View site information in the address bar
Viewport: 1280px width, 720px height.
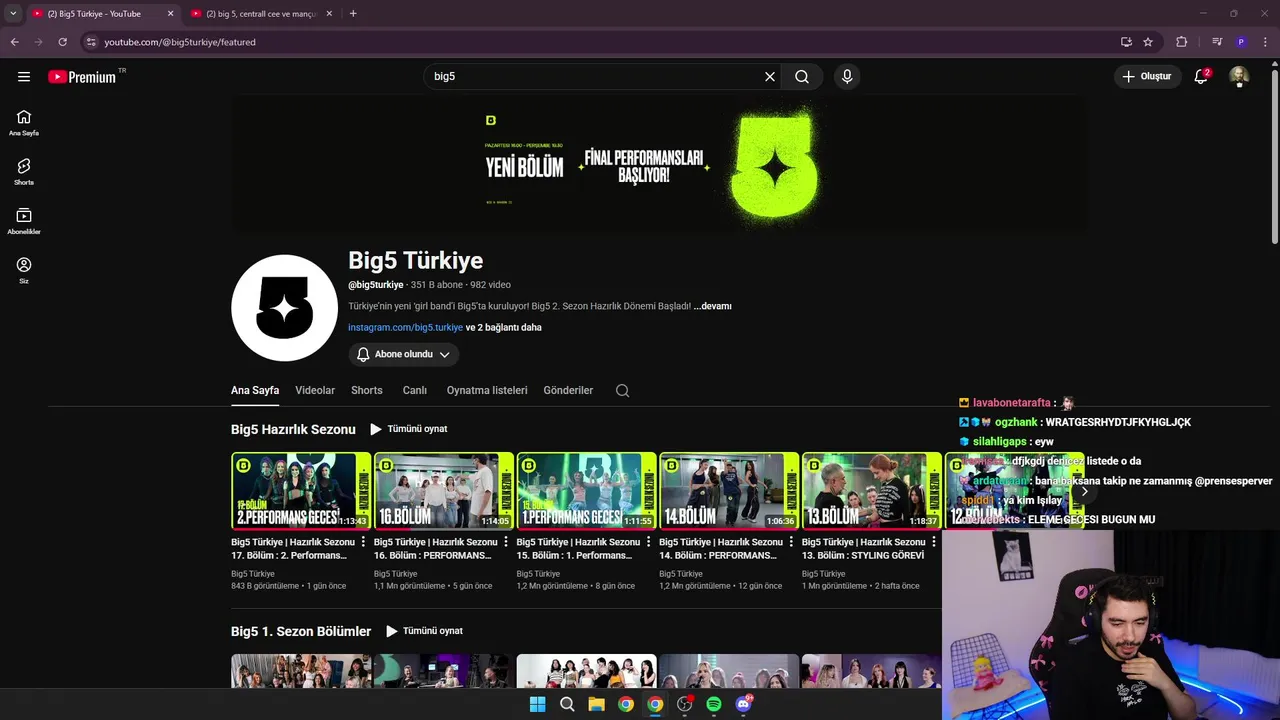point(91,42)
